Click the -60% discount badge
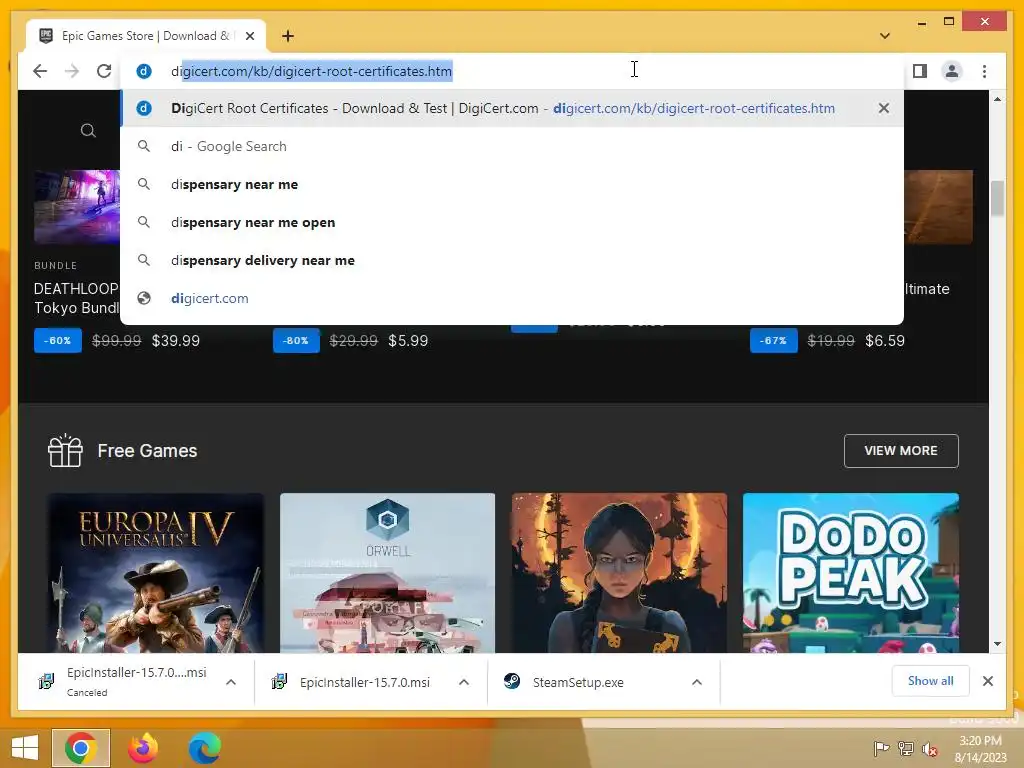 click(x=57, y=340)
